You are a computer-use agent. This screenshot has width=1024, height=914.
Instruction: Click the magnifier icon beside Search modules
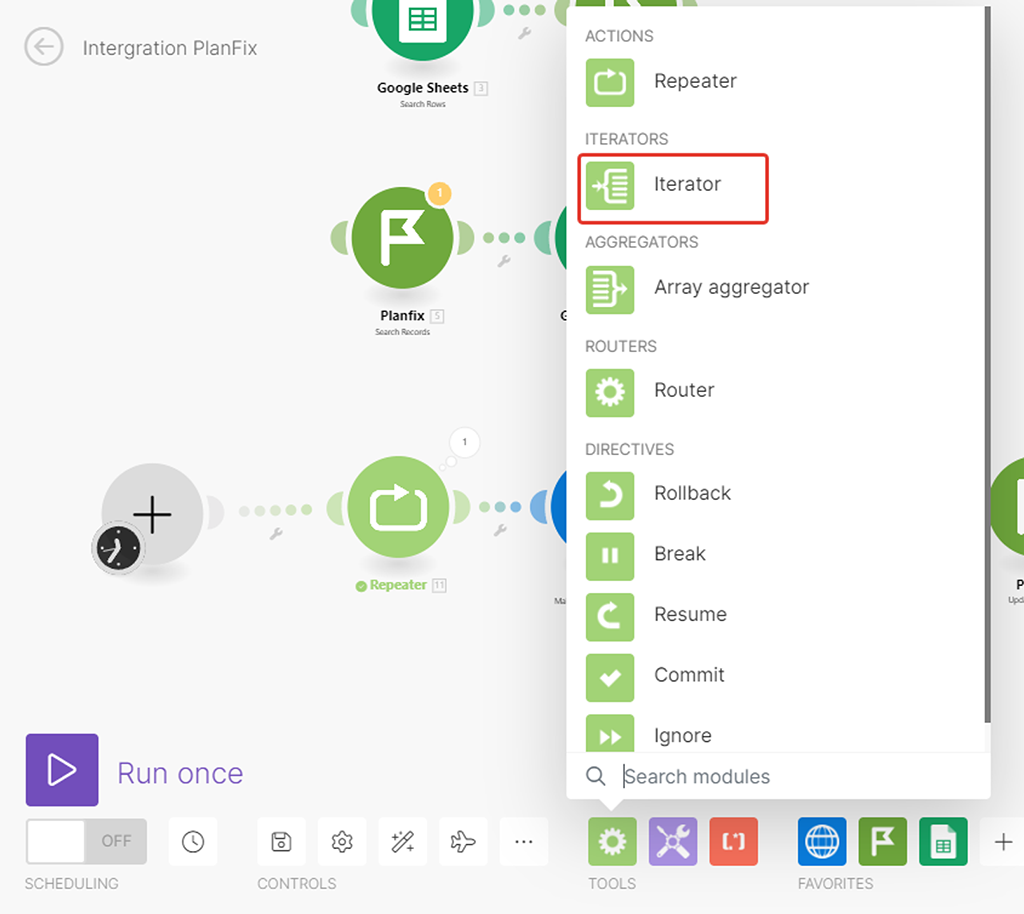pos(595,776)
